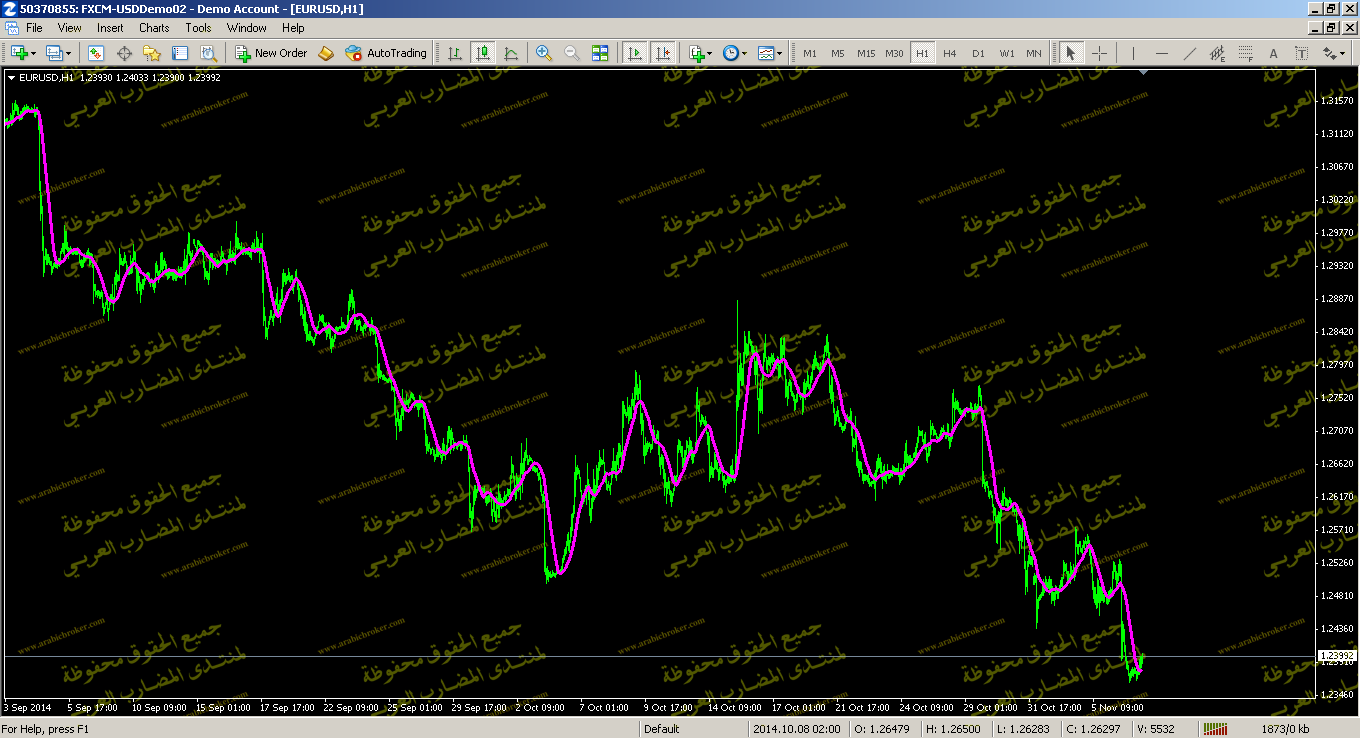Click the Default profile in status bar
The image size is (1360, 738).
pyautogui.click(x=662, y=729)
